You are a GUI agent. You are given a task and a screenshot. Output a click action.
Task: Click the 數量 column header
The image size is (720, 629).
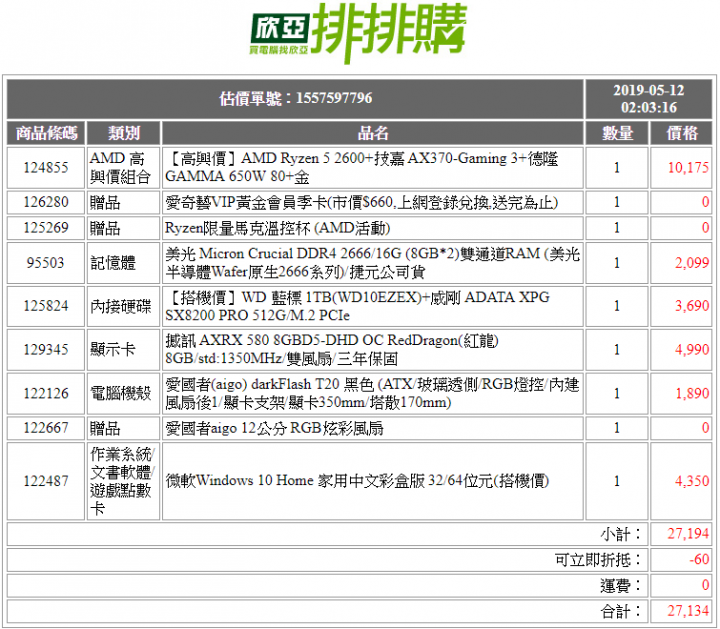[x=617, y=134]
